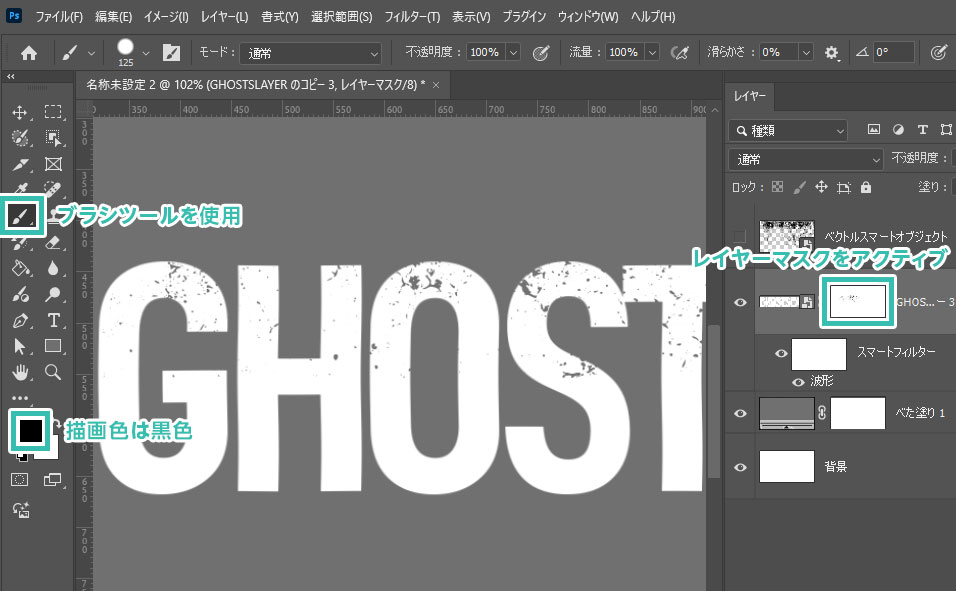Toggle lock transparent pixels
The image size is (956, 591).
[x=777, y=187]
